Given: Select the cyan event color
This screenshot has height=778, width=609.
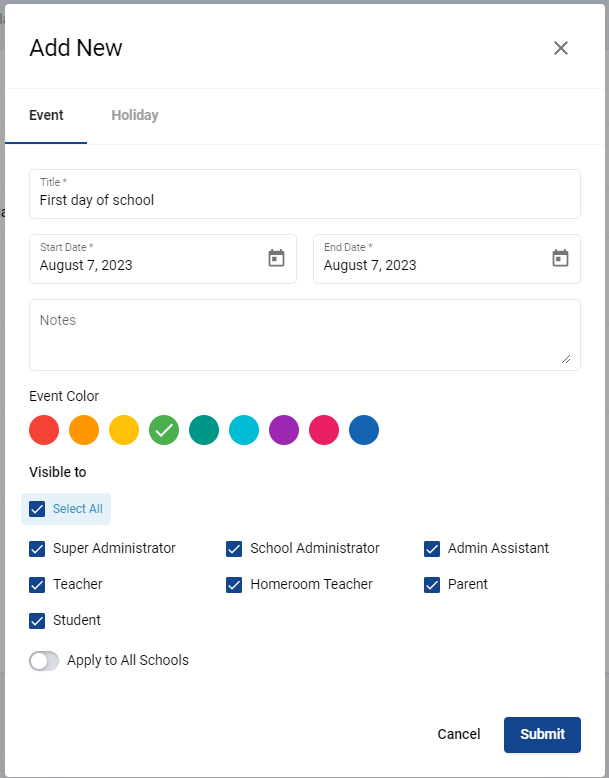Looking at the screenshot, I should [x=244, y=430].
